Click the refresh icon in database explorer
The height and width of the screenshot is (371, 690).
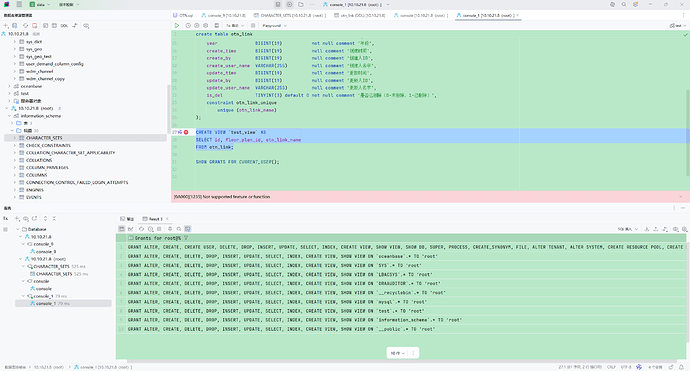26,26
